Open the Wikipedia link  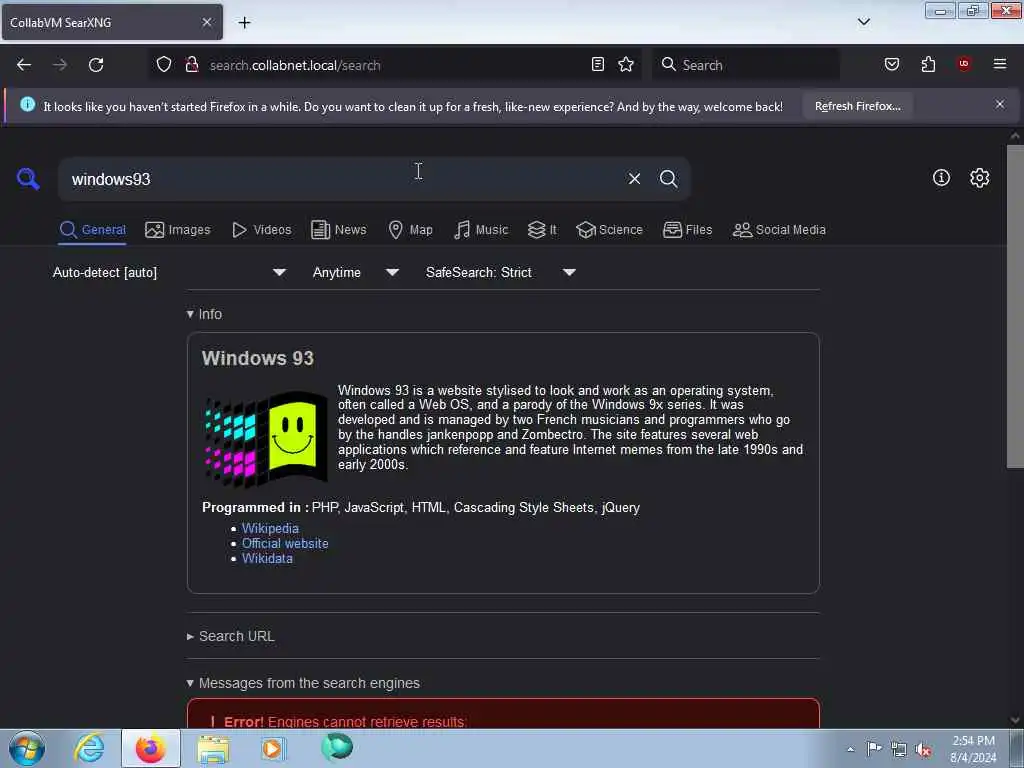point(270,528)
